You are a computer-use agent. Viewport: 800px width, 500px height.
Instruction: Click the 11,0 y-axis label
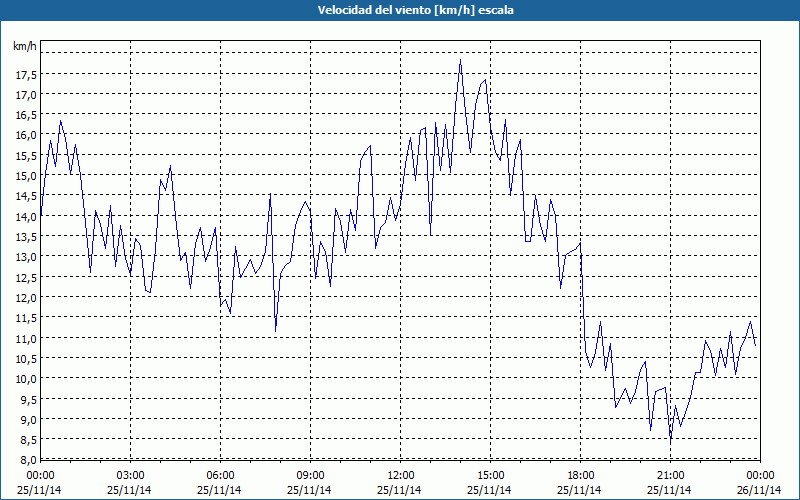tap(26, 338)
